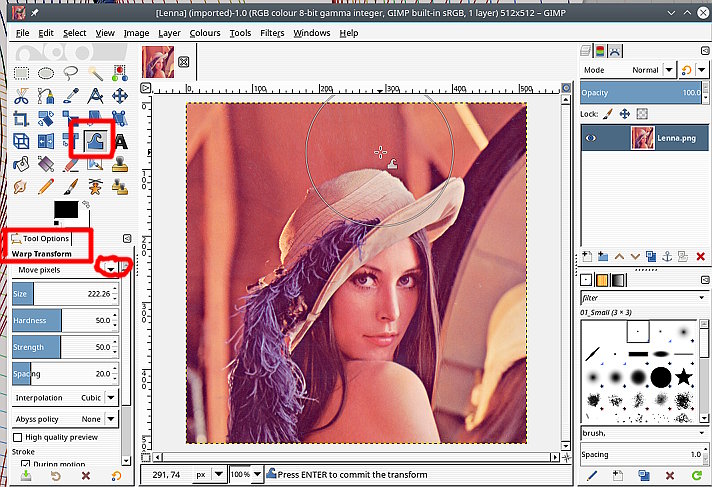Activate the Free Select lasso tool
Screen dimensions: 712x487
pos(71,73)
